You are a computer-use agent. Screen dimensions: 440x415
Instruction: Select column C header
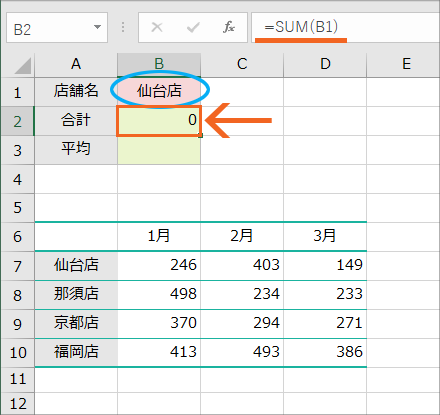pos(242,64)
